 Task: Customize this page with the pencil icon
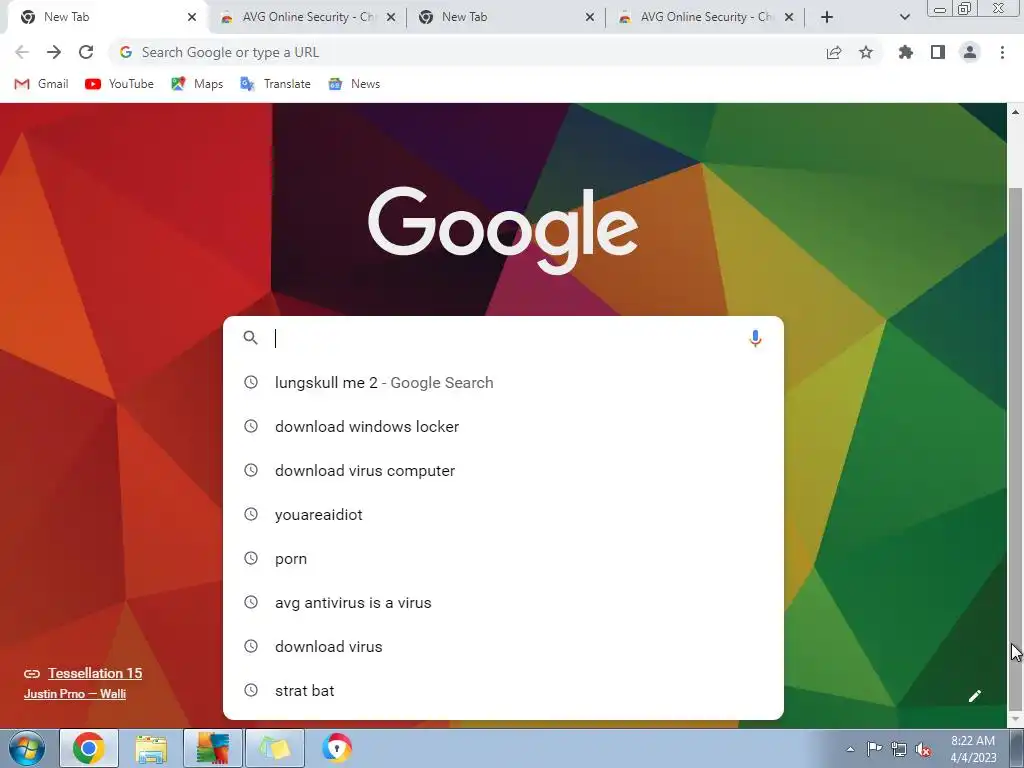tap(974, 696)
